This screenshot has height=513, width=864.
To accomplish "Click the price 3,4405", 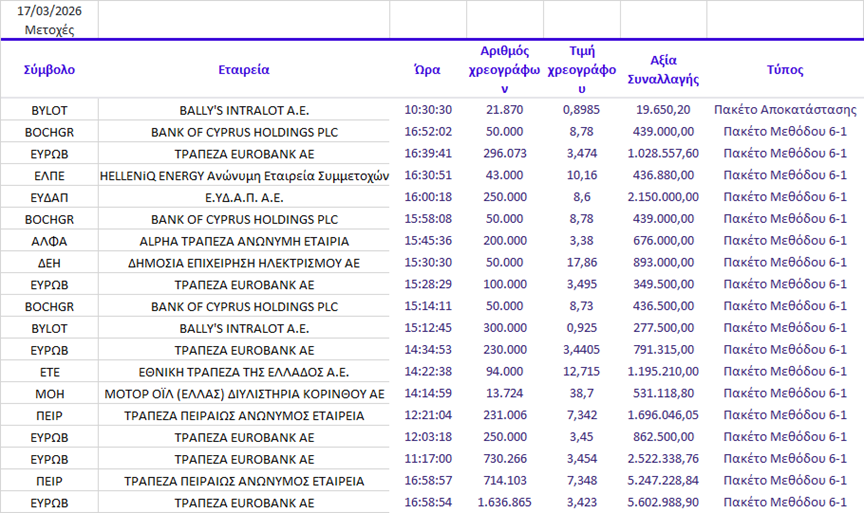I will pyautogui.click(x=581, y=349).
